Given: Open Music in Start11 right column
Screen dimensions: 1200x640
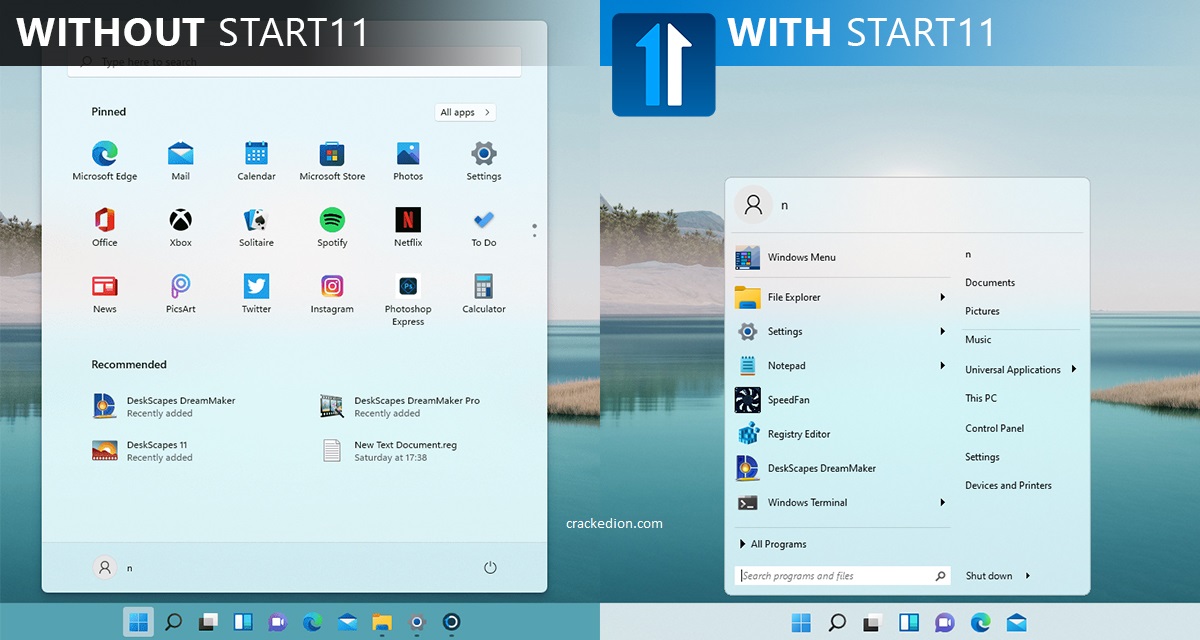Looking at the screenshot, I should pyautogui.click(x=978, y=340).
